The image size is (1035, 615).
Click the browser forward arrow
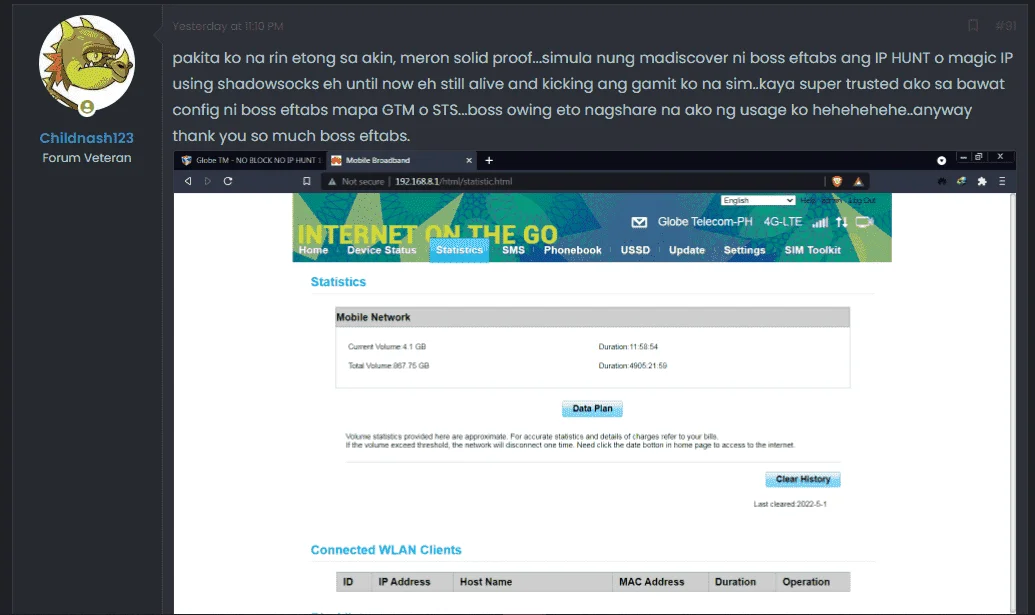(x=208, y=181)
